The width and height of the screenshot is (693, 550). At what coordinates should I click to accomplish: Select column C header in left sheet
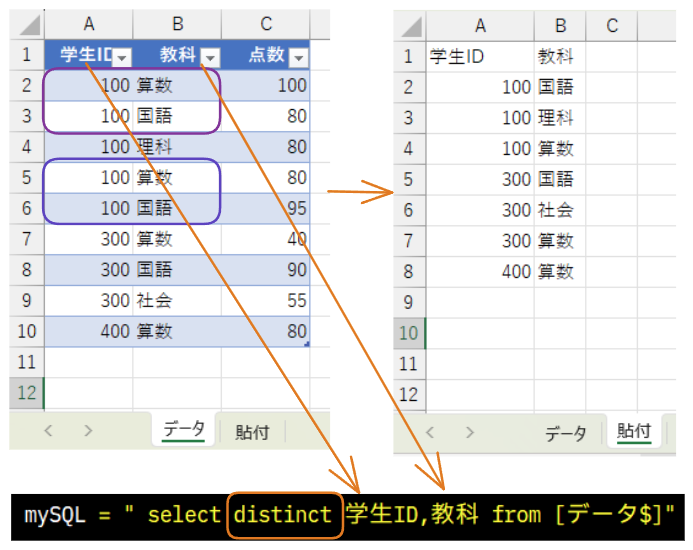(266, 24)
